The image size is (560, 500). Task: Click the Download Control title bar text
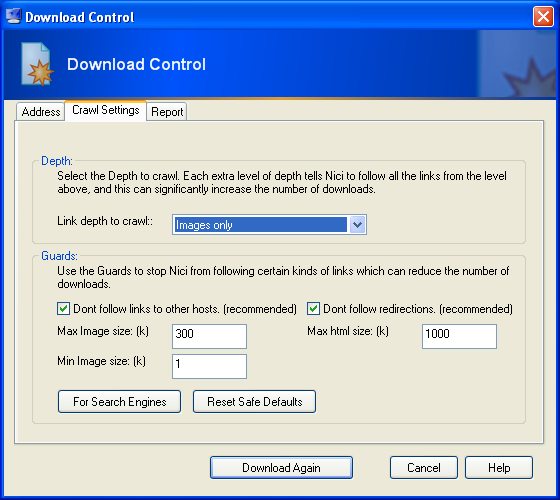pos(80,17)
